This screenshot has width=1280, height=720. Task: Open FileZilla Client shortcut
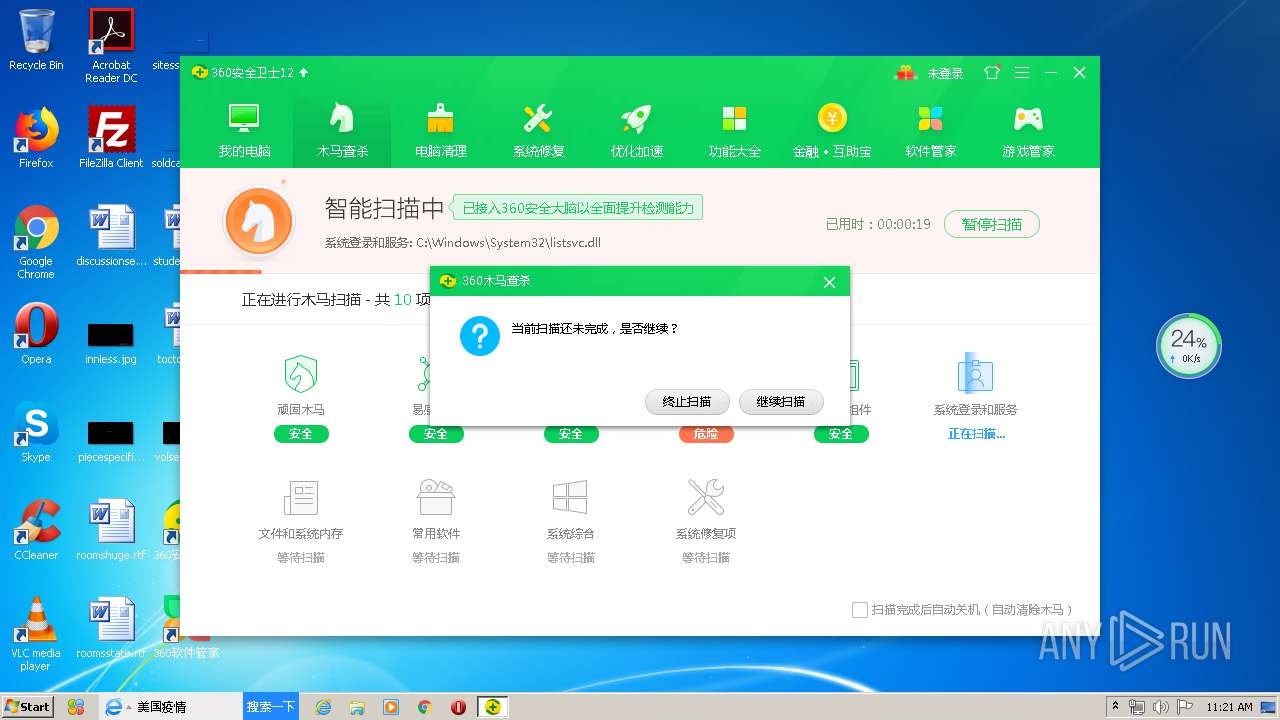click(111, 138)
